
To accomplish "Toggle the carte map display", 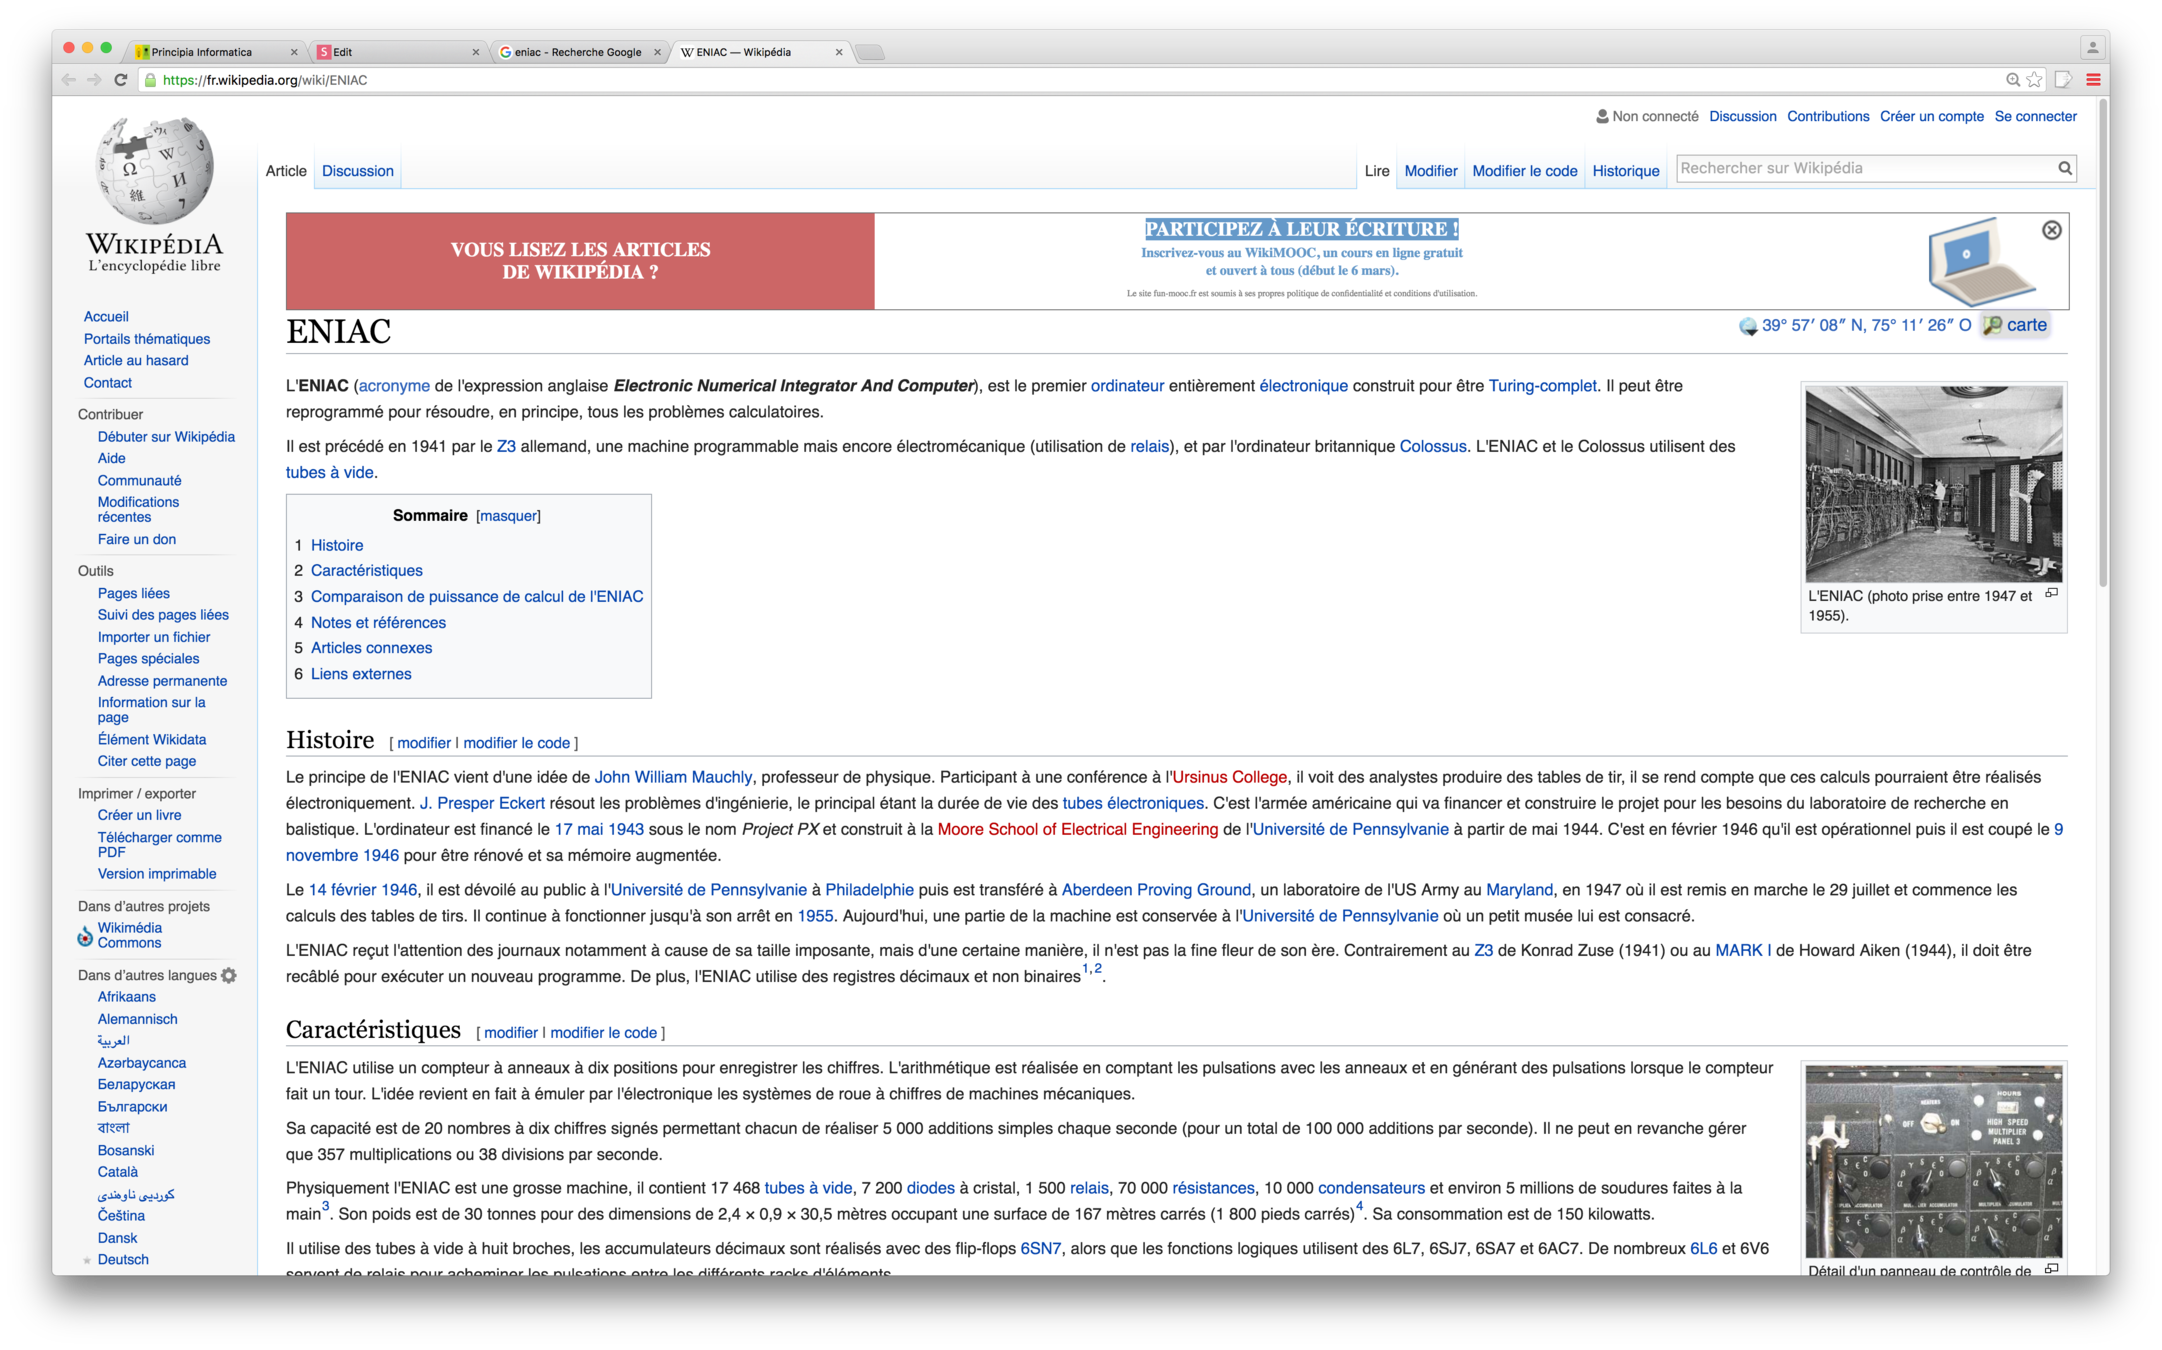I will (2025, 325).
